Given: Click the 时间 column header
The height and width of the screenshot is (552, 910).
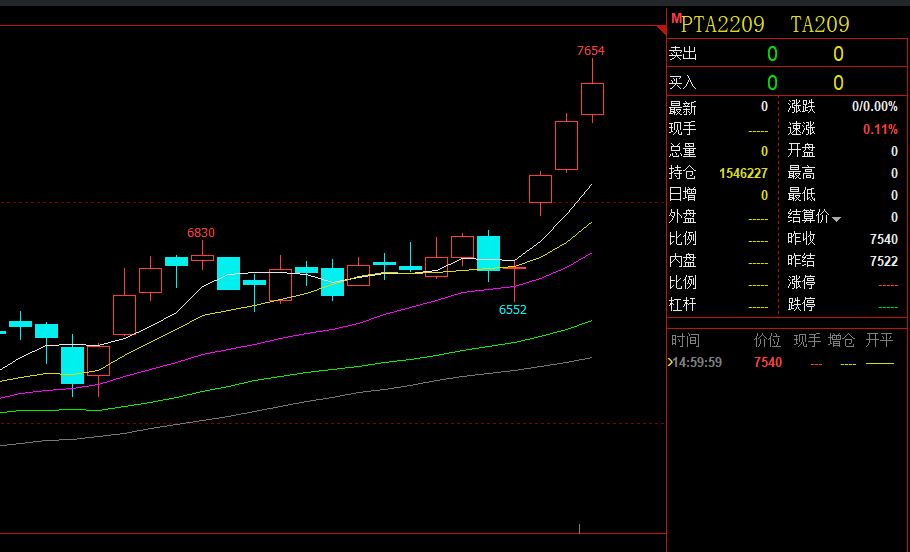Looking at the screenshot, I should (685, 341).
